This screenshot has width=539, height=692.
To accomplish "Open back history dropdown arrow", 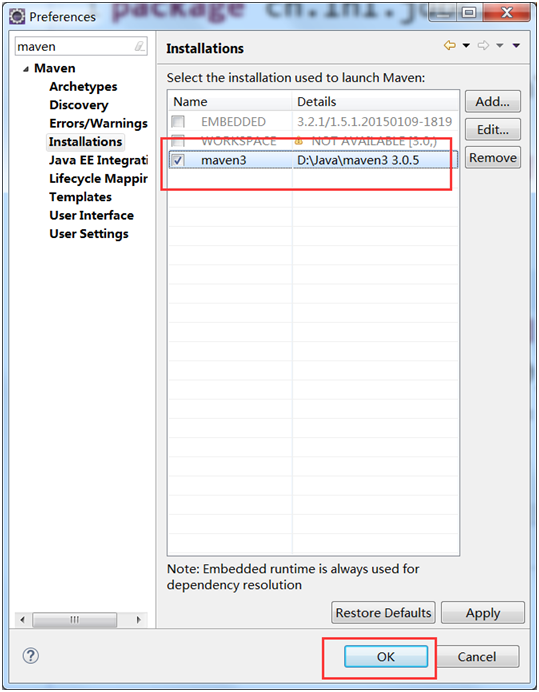I will point(466,45).
